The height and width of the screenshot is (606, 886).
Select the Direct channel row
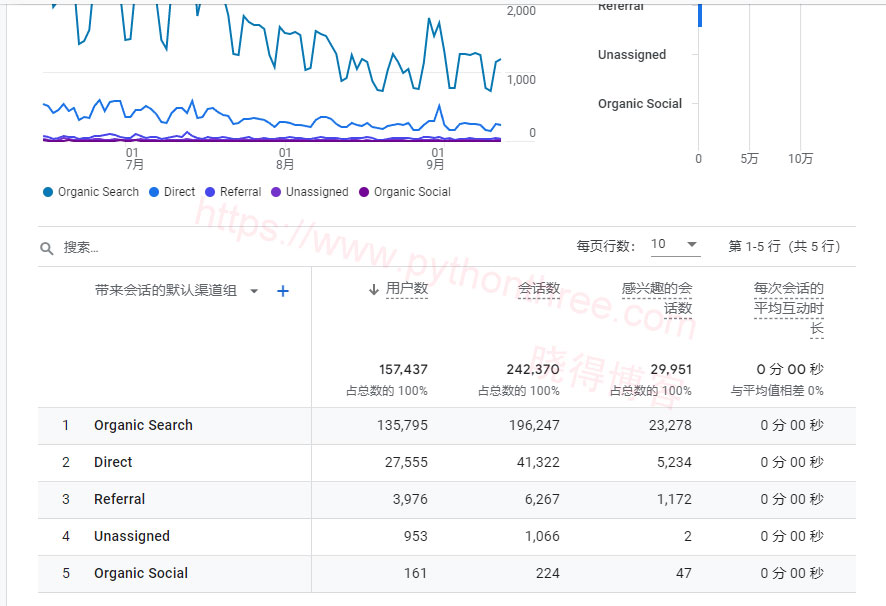point(113,462)
